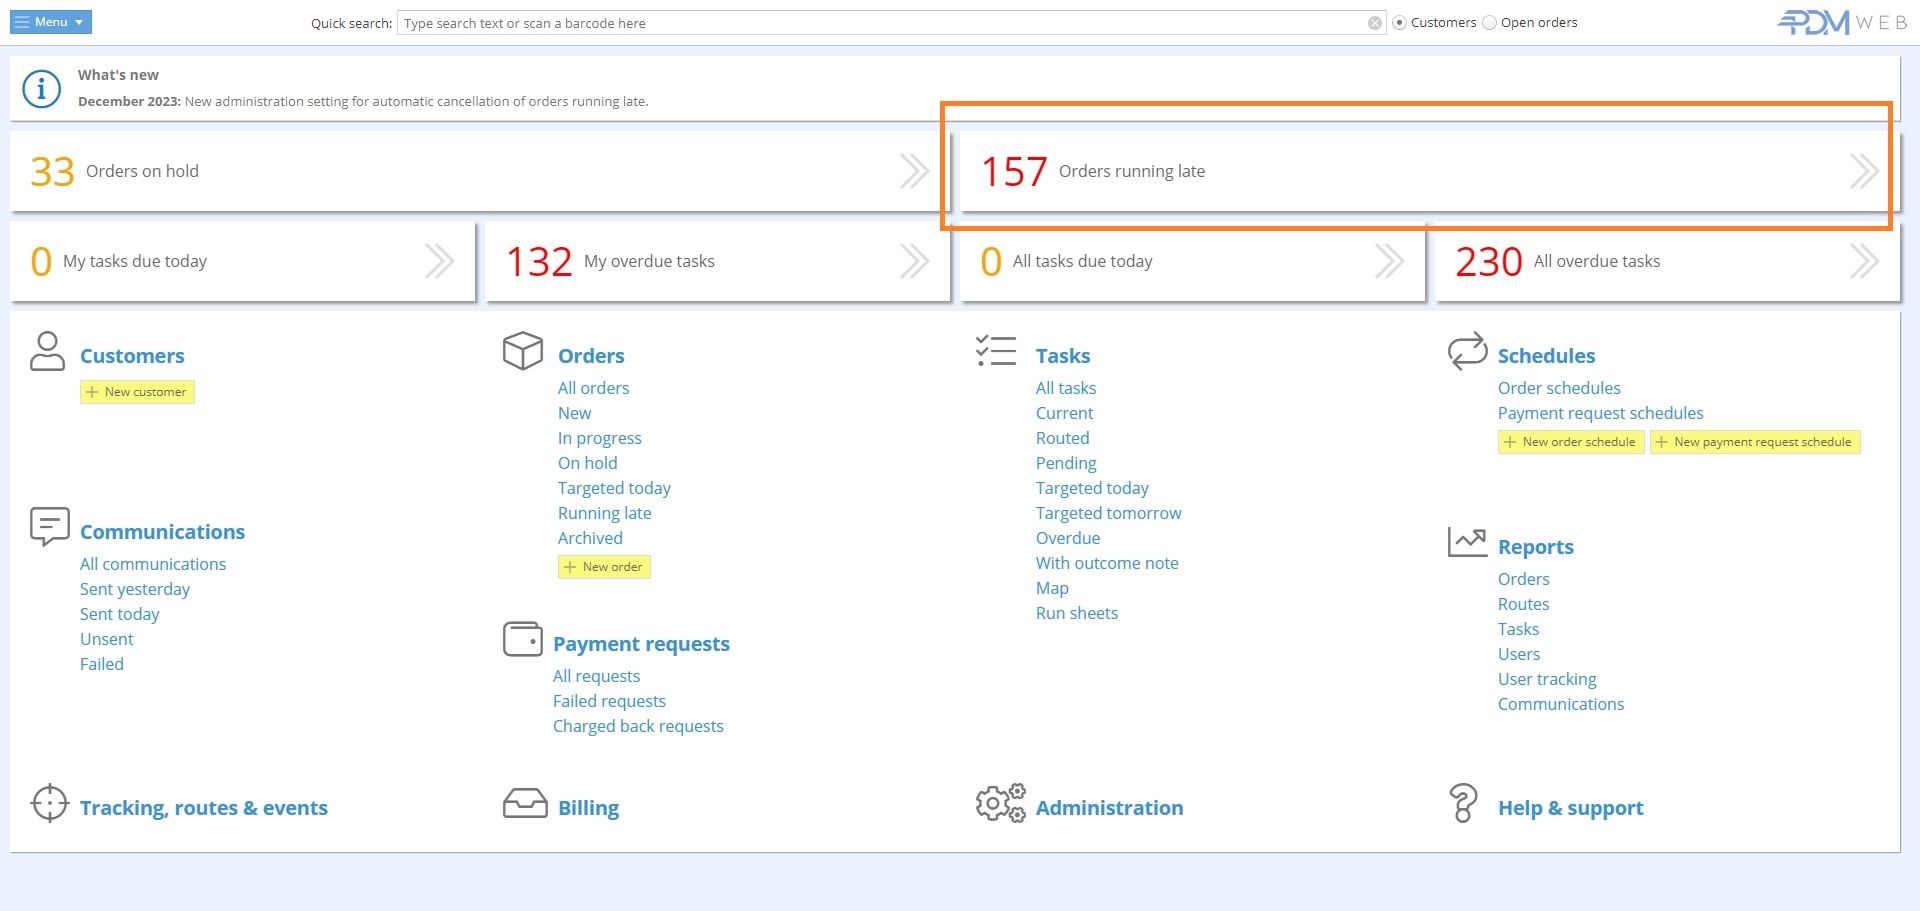Open the Menu dropdown
Screen dimensions: 1920x911
[x=50, y=22]
